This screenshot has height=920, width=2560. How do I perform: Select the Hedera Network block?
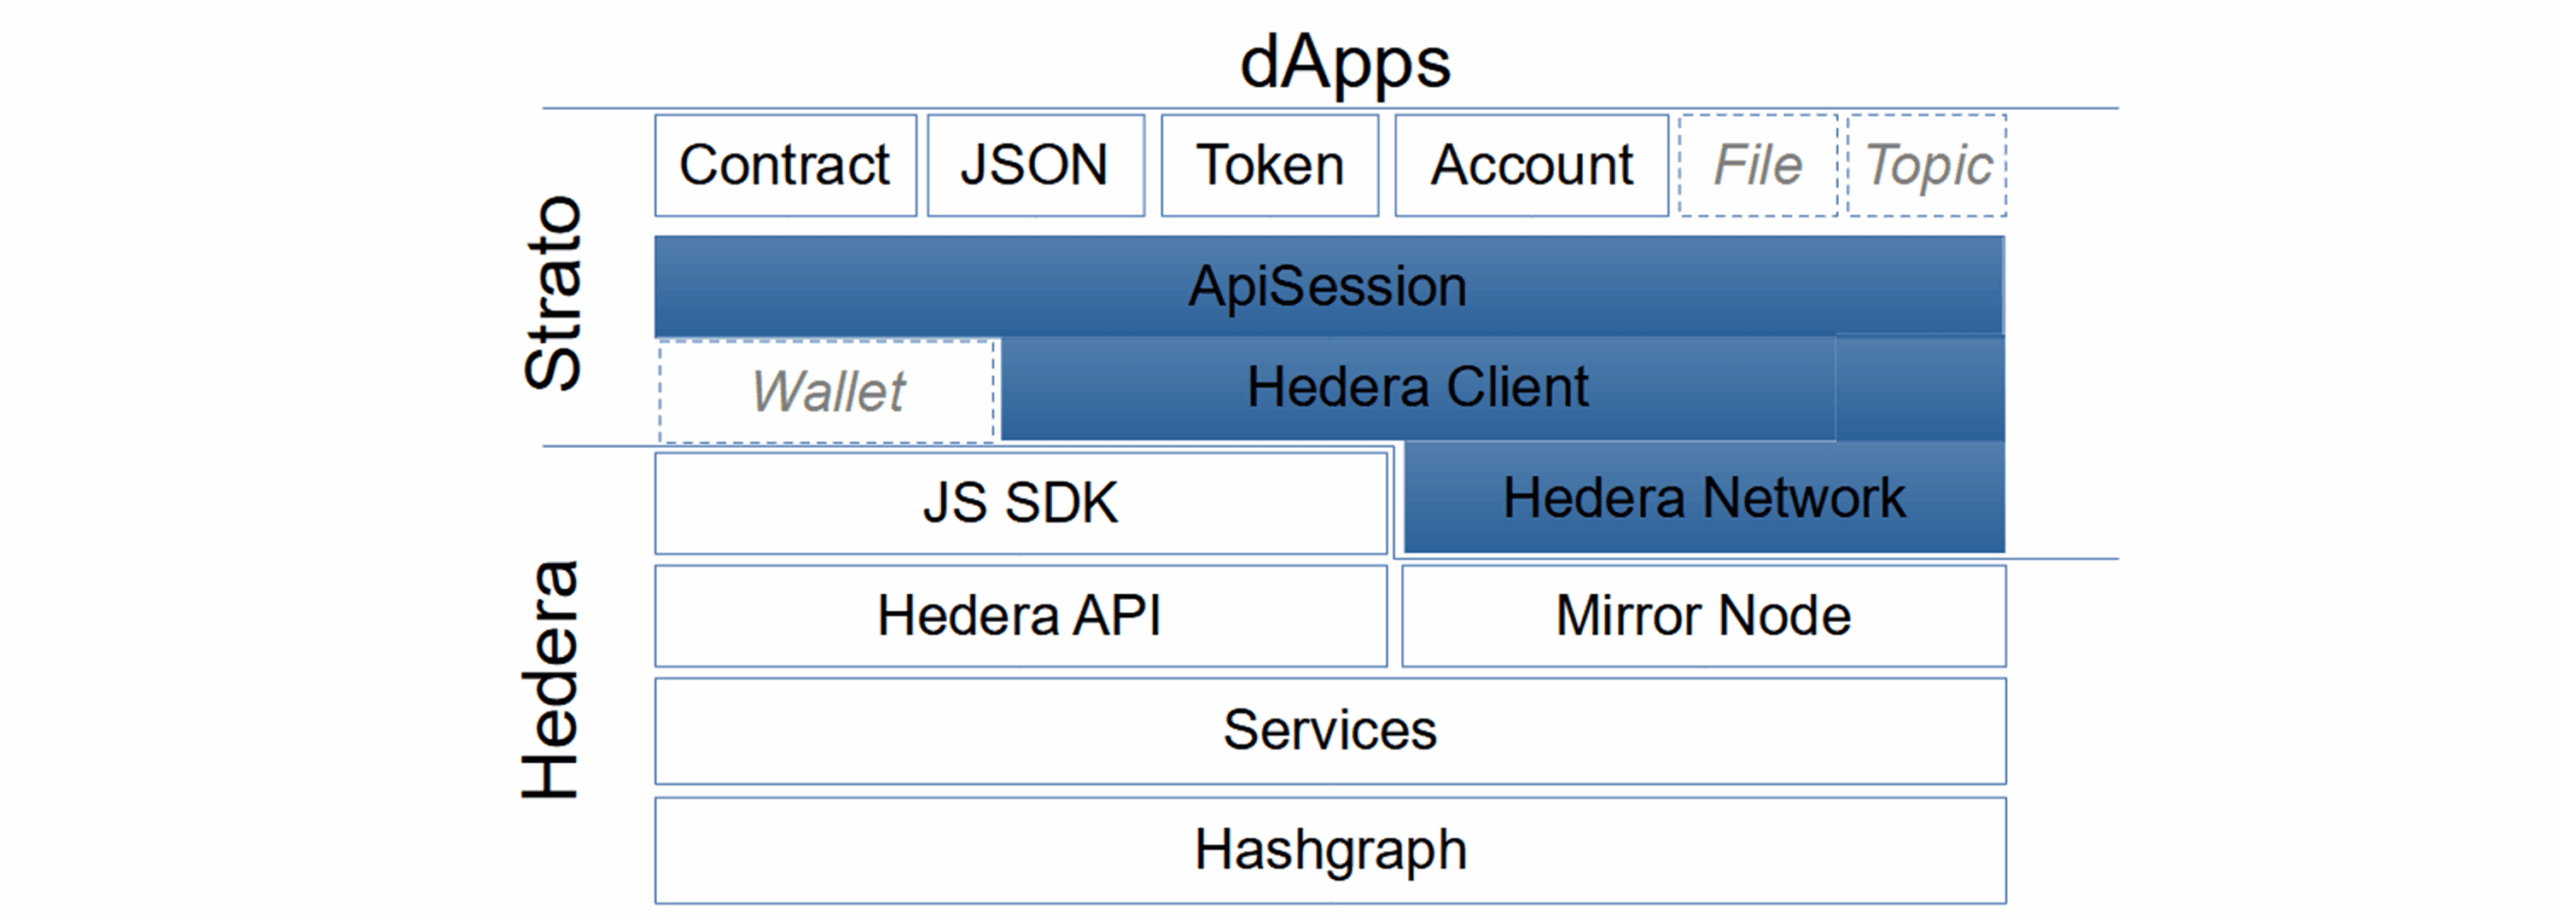point(1704,498)
